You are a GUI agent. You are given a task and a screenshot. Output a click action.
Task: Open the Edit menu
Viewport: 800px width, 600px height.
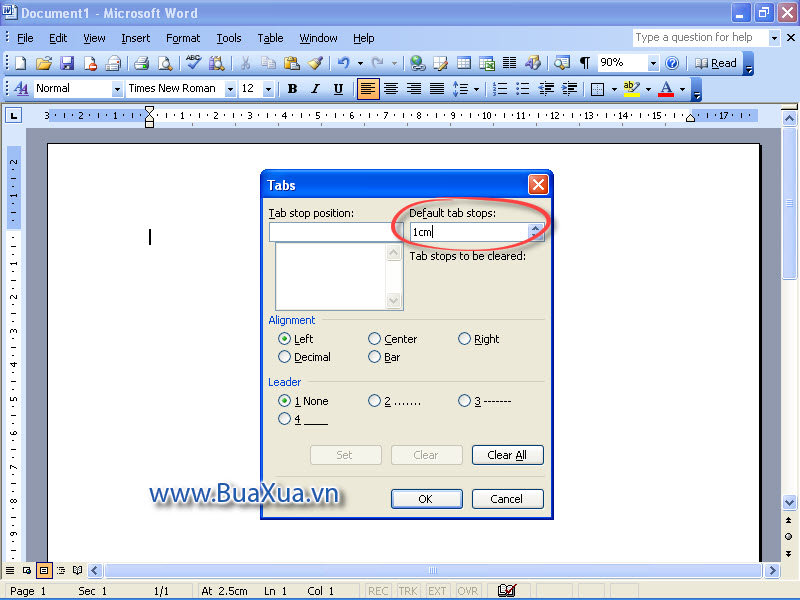pos(58,38)
